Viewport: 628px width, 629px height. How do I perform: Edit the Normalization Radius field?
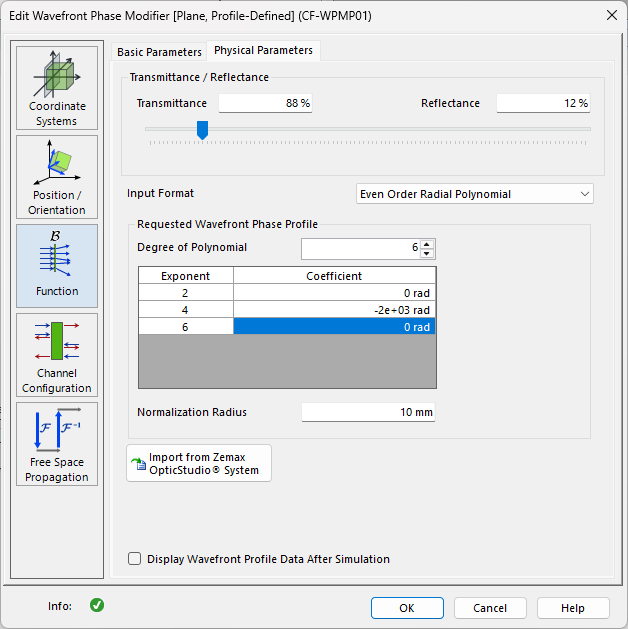click(368, 412)
